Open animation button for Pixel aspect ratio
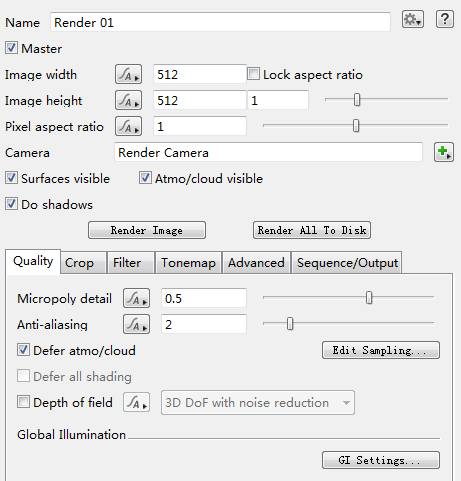The image size is (461, 481). [x=128, y=126]
